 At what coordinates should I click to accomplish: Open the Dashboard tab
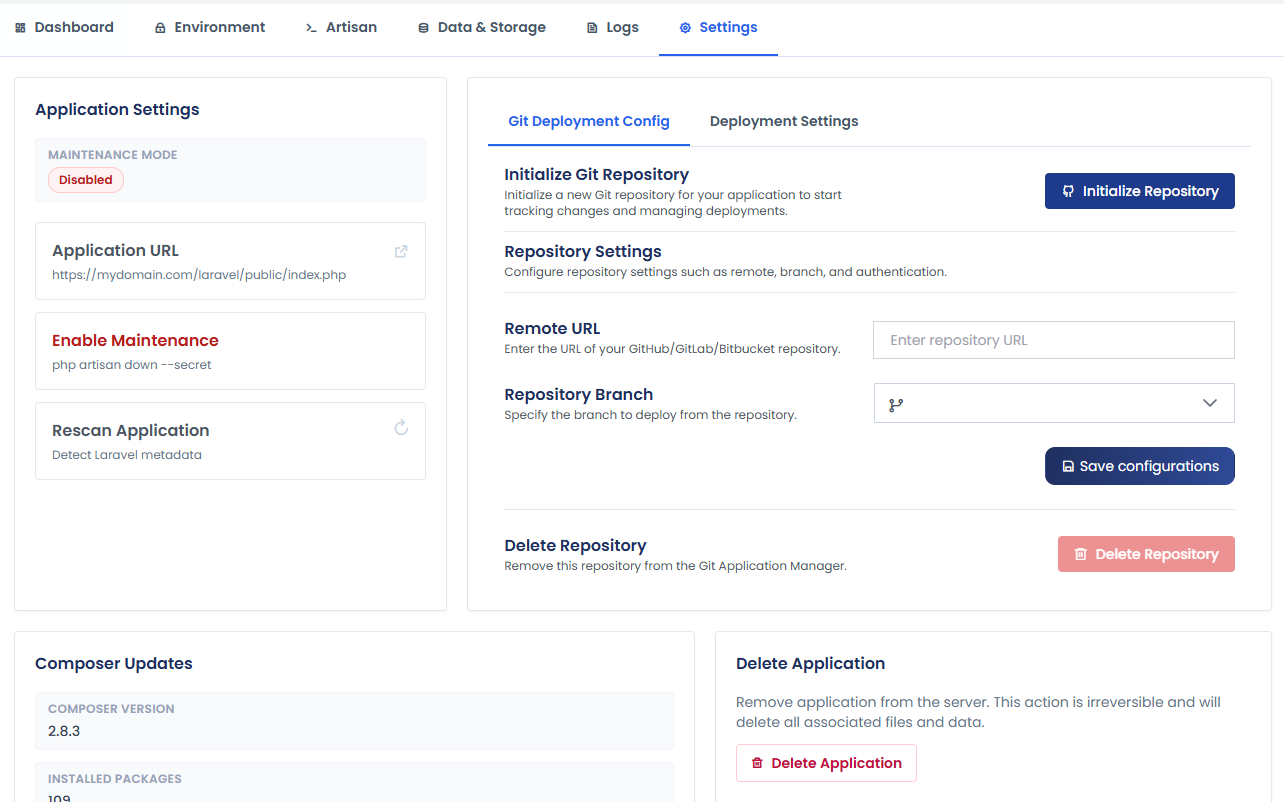click(x=64, y=28)
